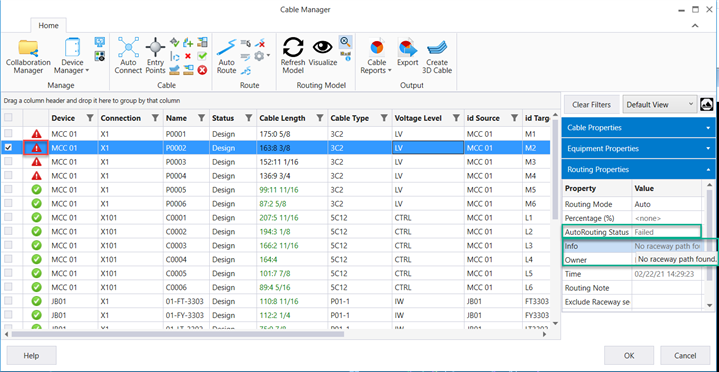Click the Clear Filters button
The height and width of the screenshot is (372, 719).
[592, 105]
